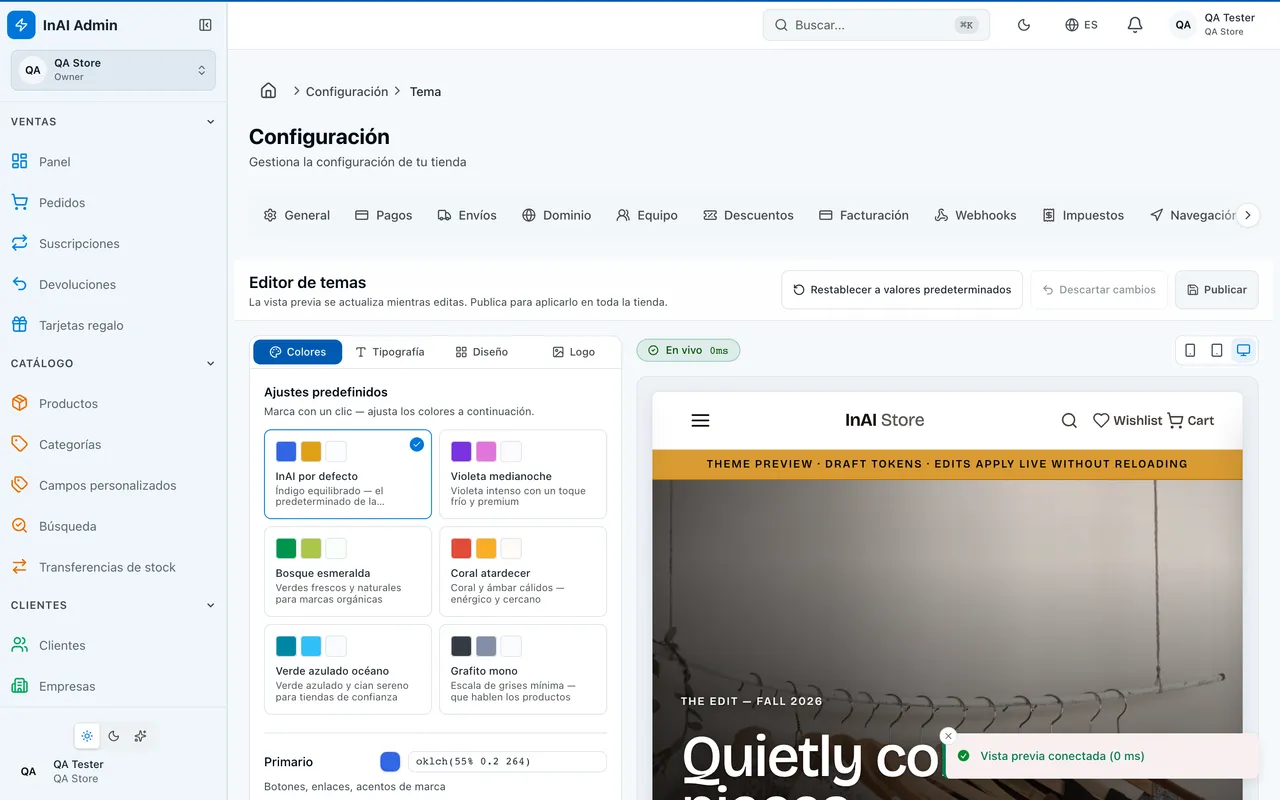The width and height of the screenshot is (1280, 800).
Task: Click the Primario oklch value field
Action: 507,762
